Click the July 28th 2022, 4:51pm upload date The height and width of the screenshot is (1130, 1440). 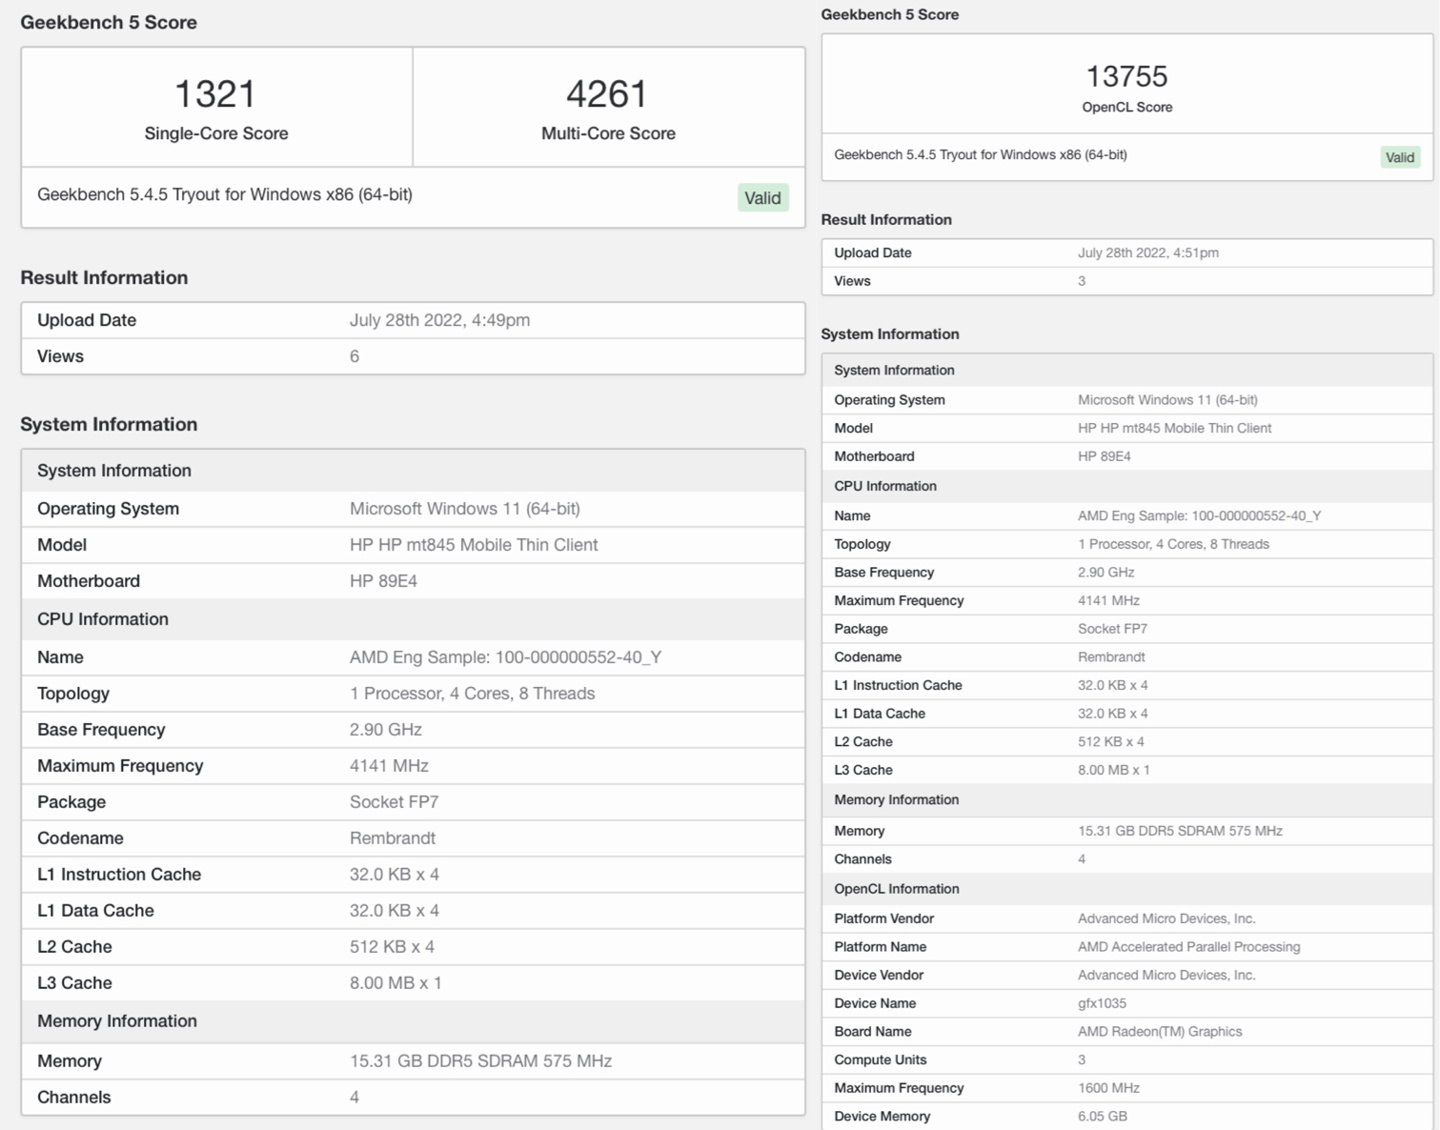1148,253
